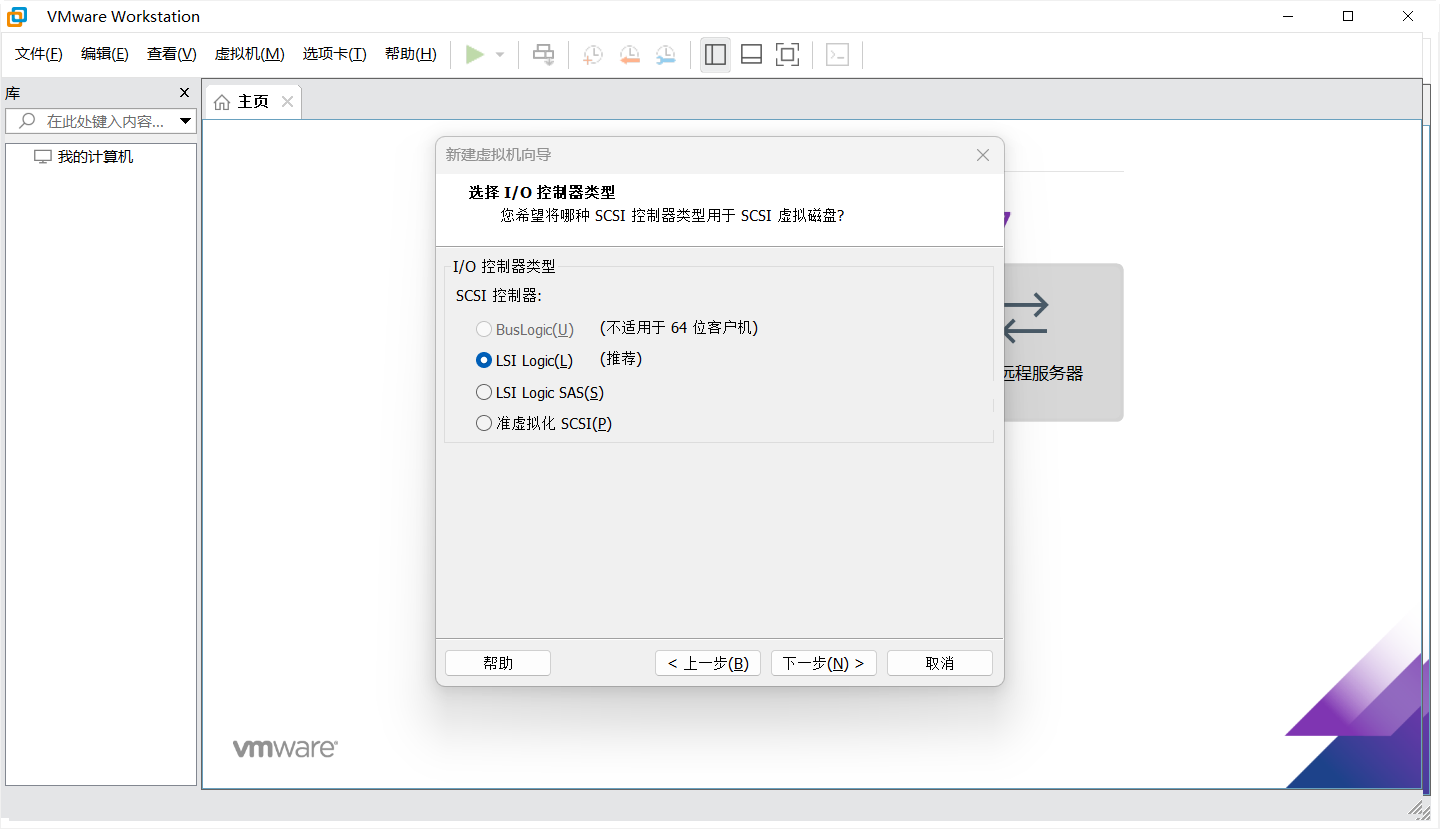Enter full screen mode icon

tap(788, 55)
